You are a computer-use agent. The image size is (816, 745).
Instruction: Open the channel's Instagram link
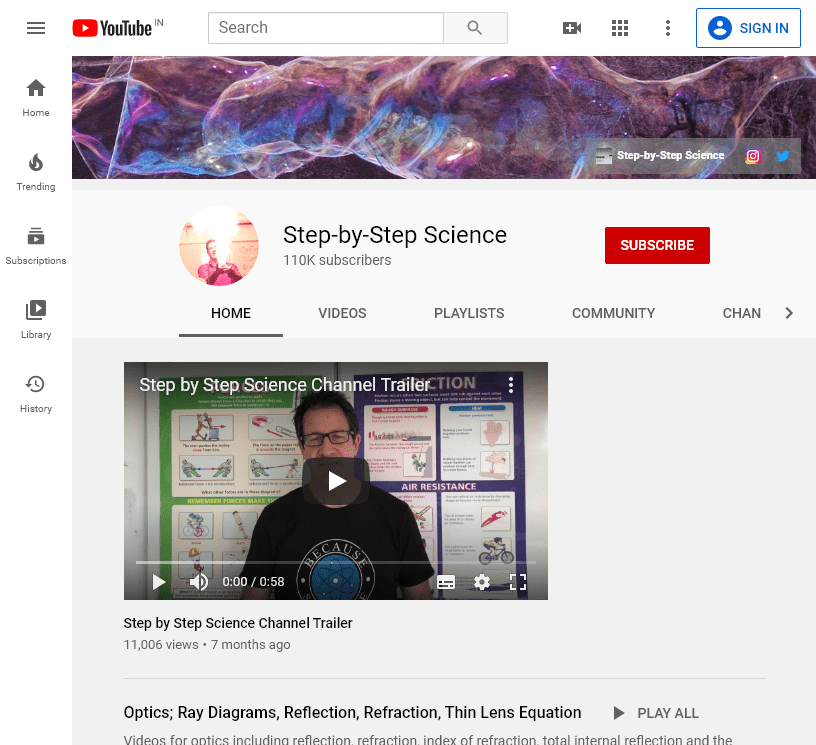coord(753,156)
